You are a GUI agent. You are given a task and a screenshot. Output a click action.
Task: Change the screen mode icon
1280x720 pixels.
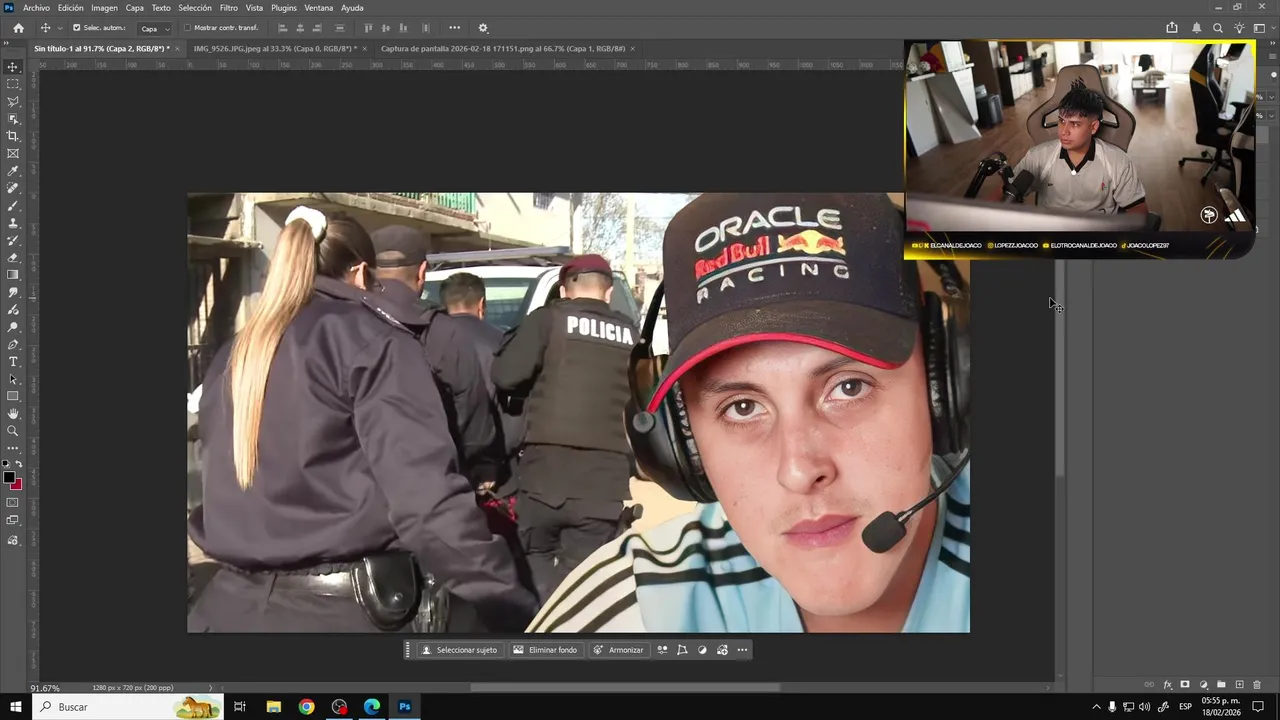[x=13, y=520]
